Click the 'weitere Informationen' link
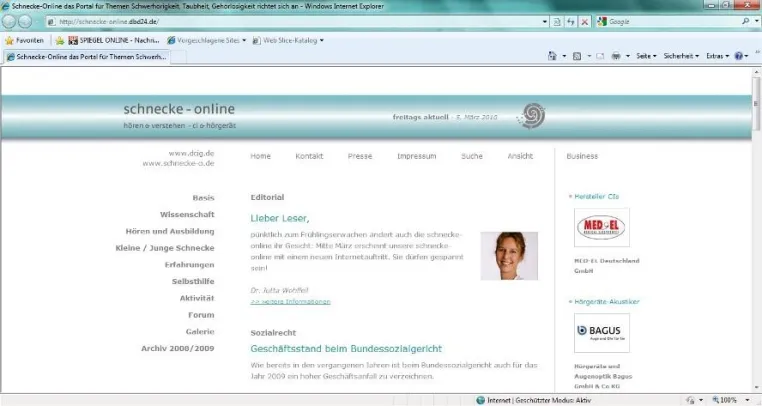The height and width of the screenshot is (406, 762). 291,301
